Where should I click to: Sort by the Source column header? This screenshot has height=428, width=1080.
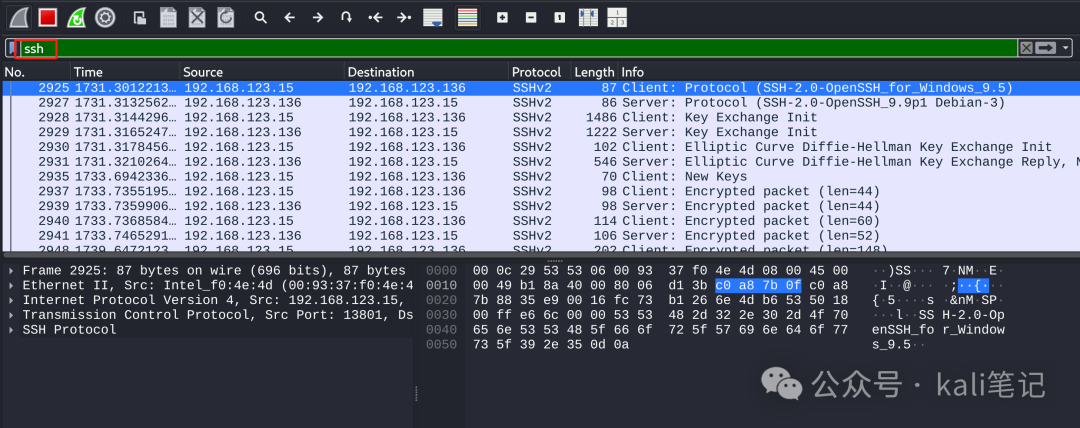262,72
